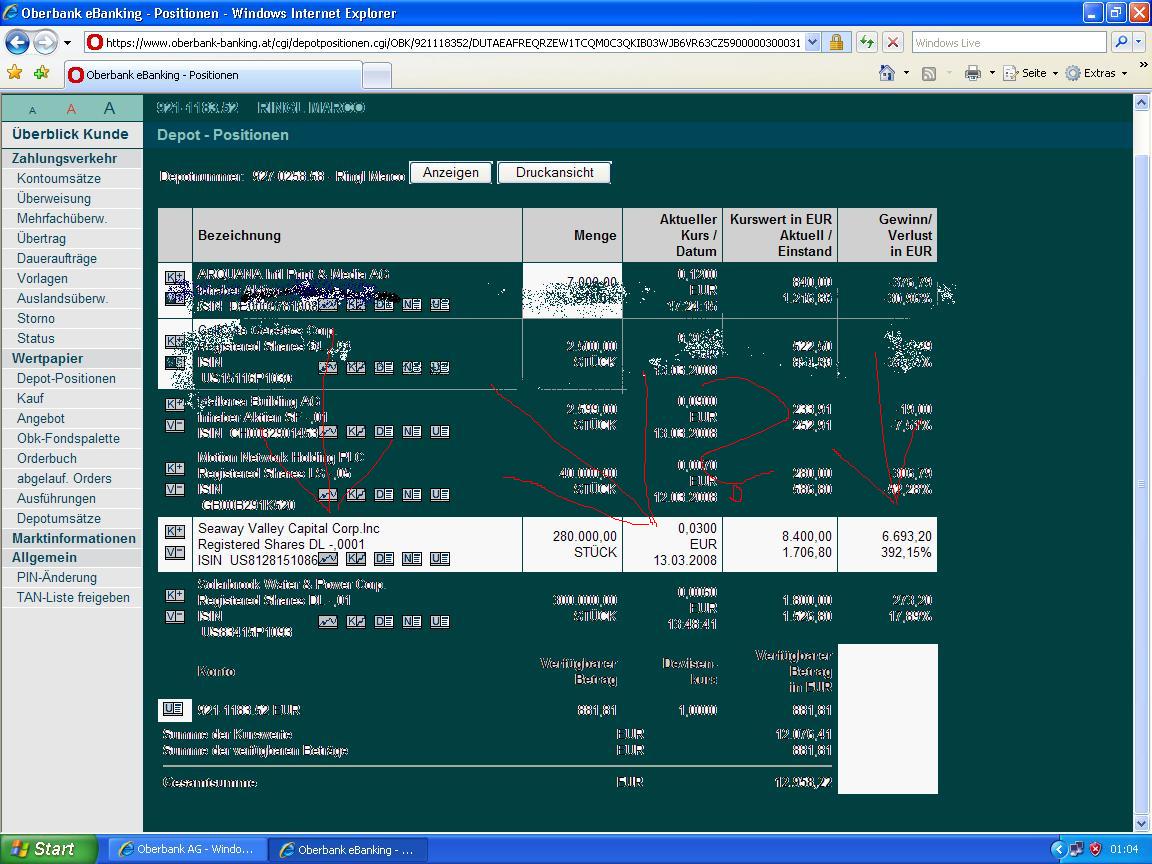Open DE details icon for Motion Network Holding
The width and height of the screenshot is (1152, 864).
pos(384,494)
